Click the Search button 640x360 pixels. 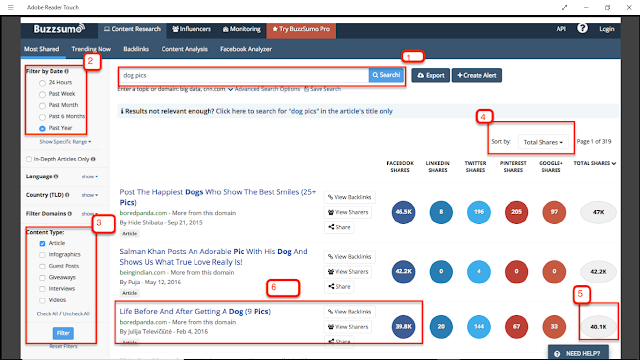386,75
